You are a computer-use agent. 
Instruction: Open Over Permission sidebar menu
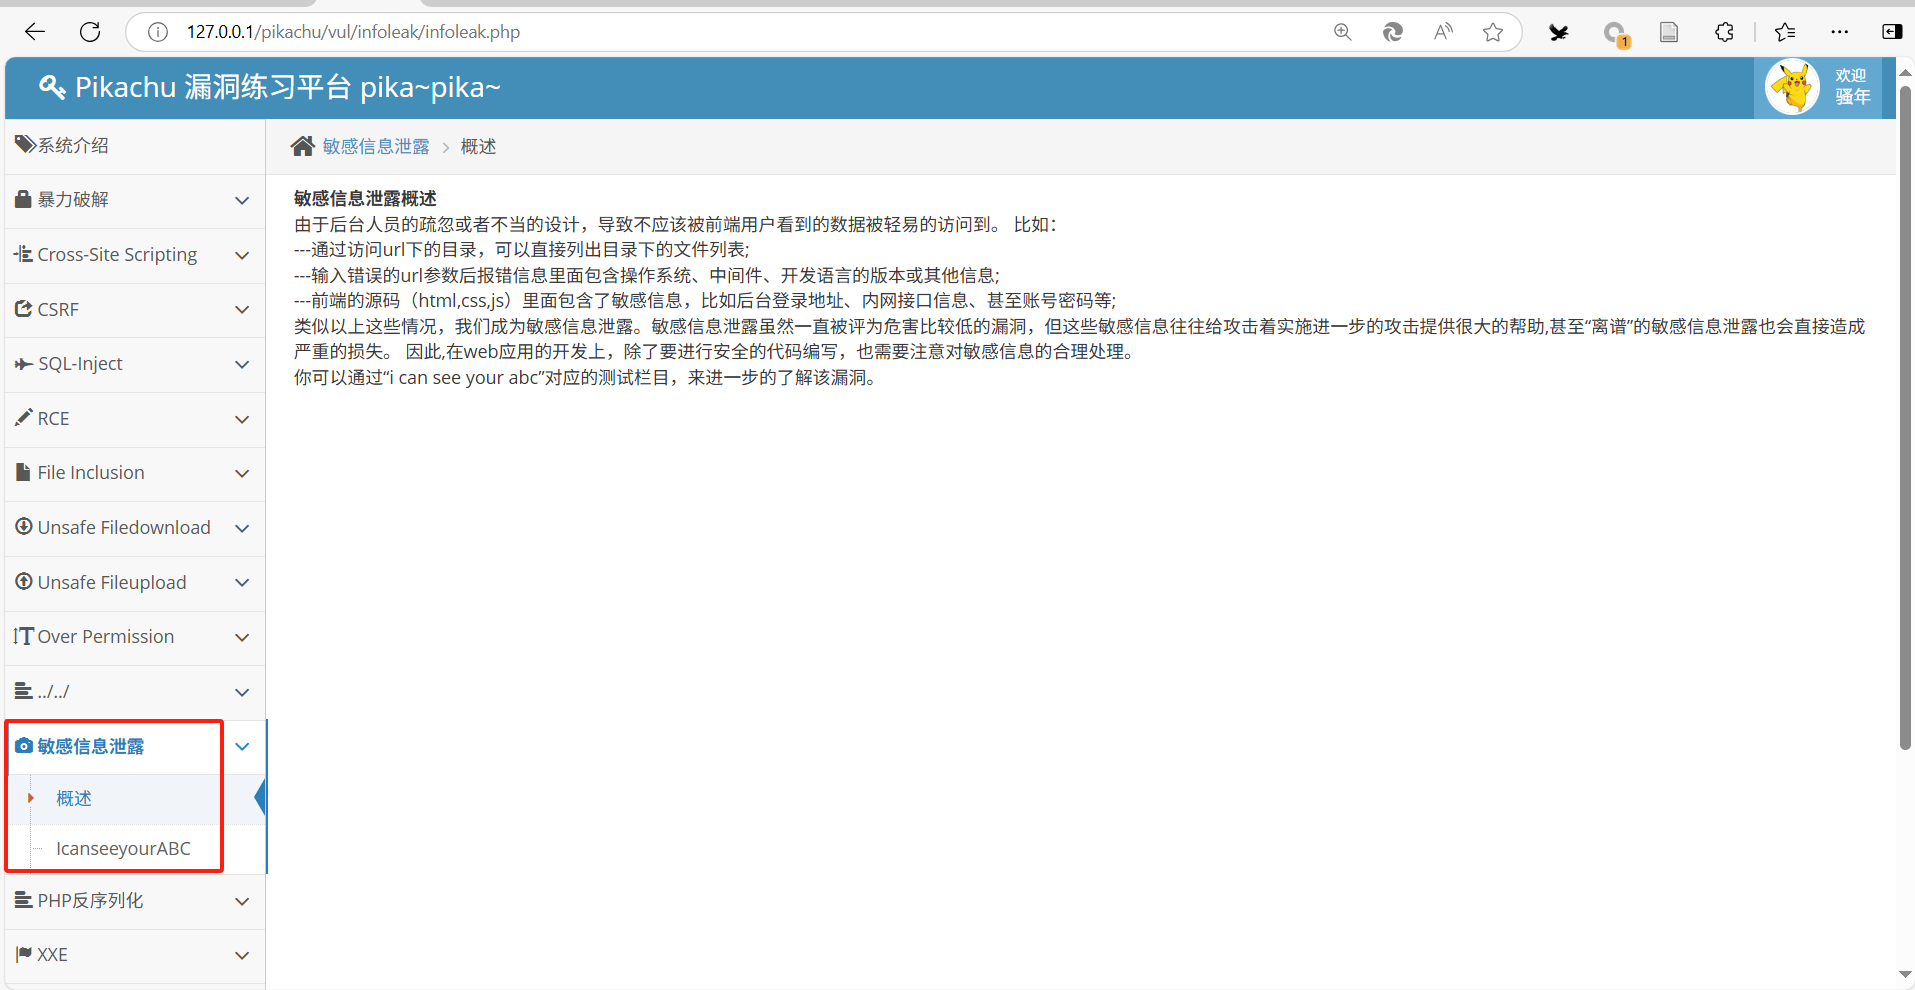[x=135, y=637]
